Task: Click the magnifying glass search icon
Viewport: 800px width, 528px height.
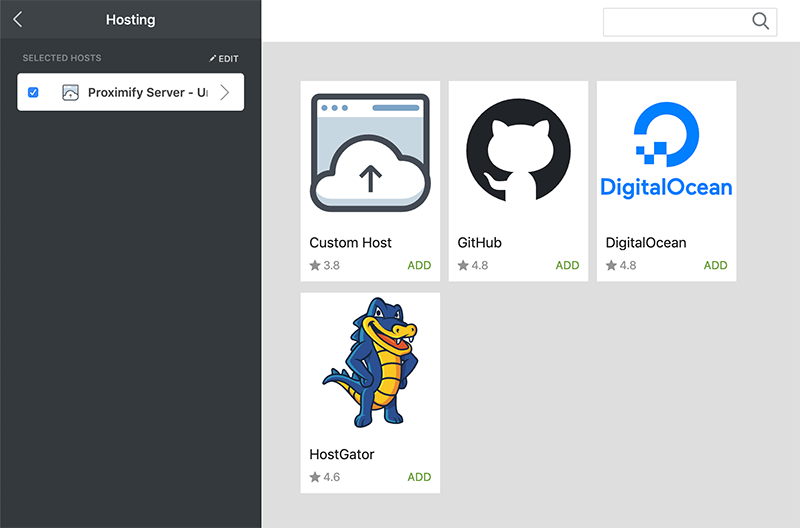Action: coord(761,22)
